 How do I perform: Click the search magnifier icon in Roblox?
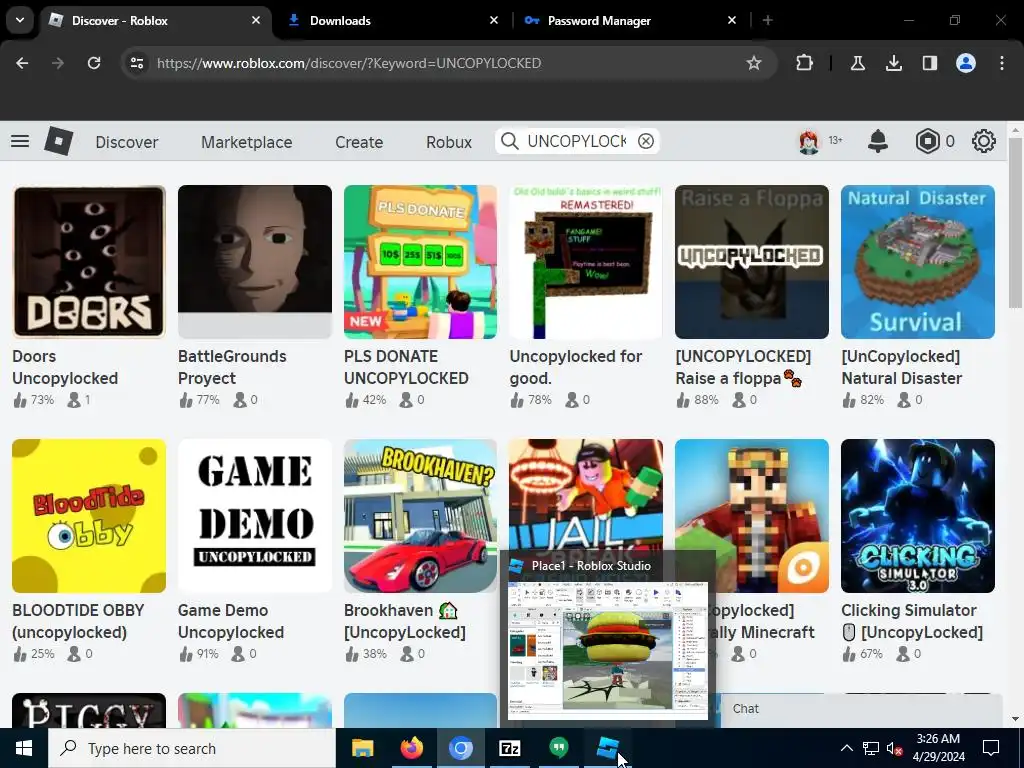(509, 141)
